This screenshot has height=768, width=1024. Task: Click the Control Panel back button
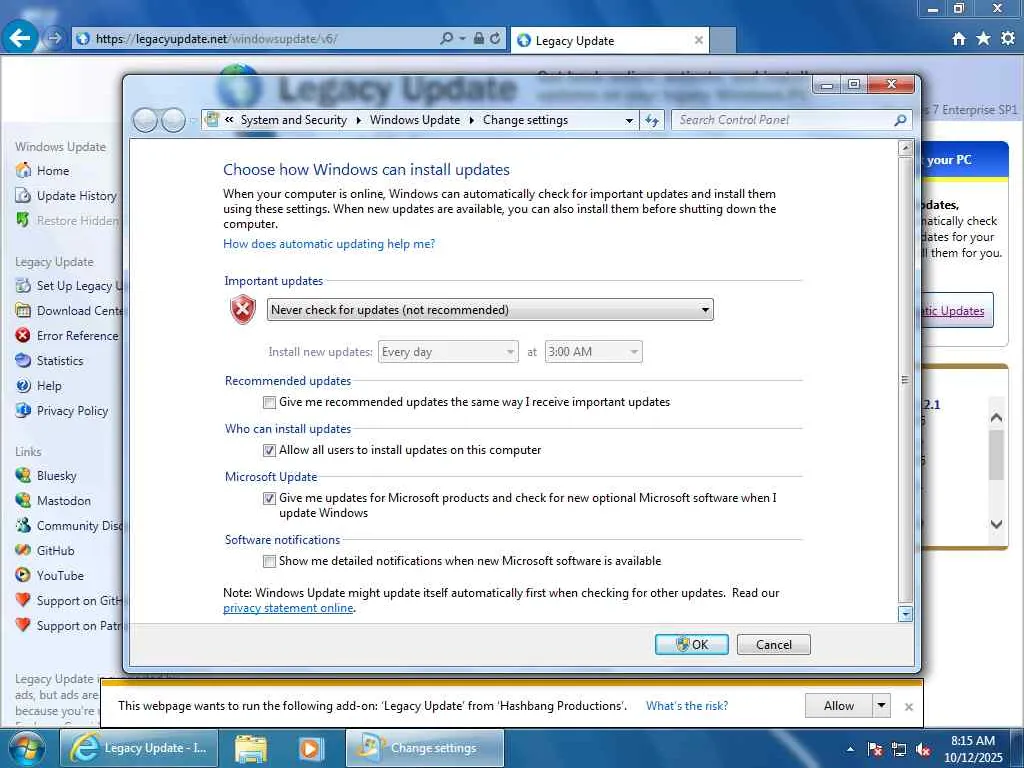click(x=145, y=120)
